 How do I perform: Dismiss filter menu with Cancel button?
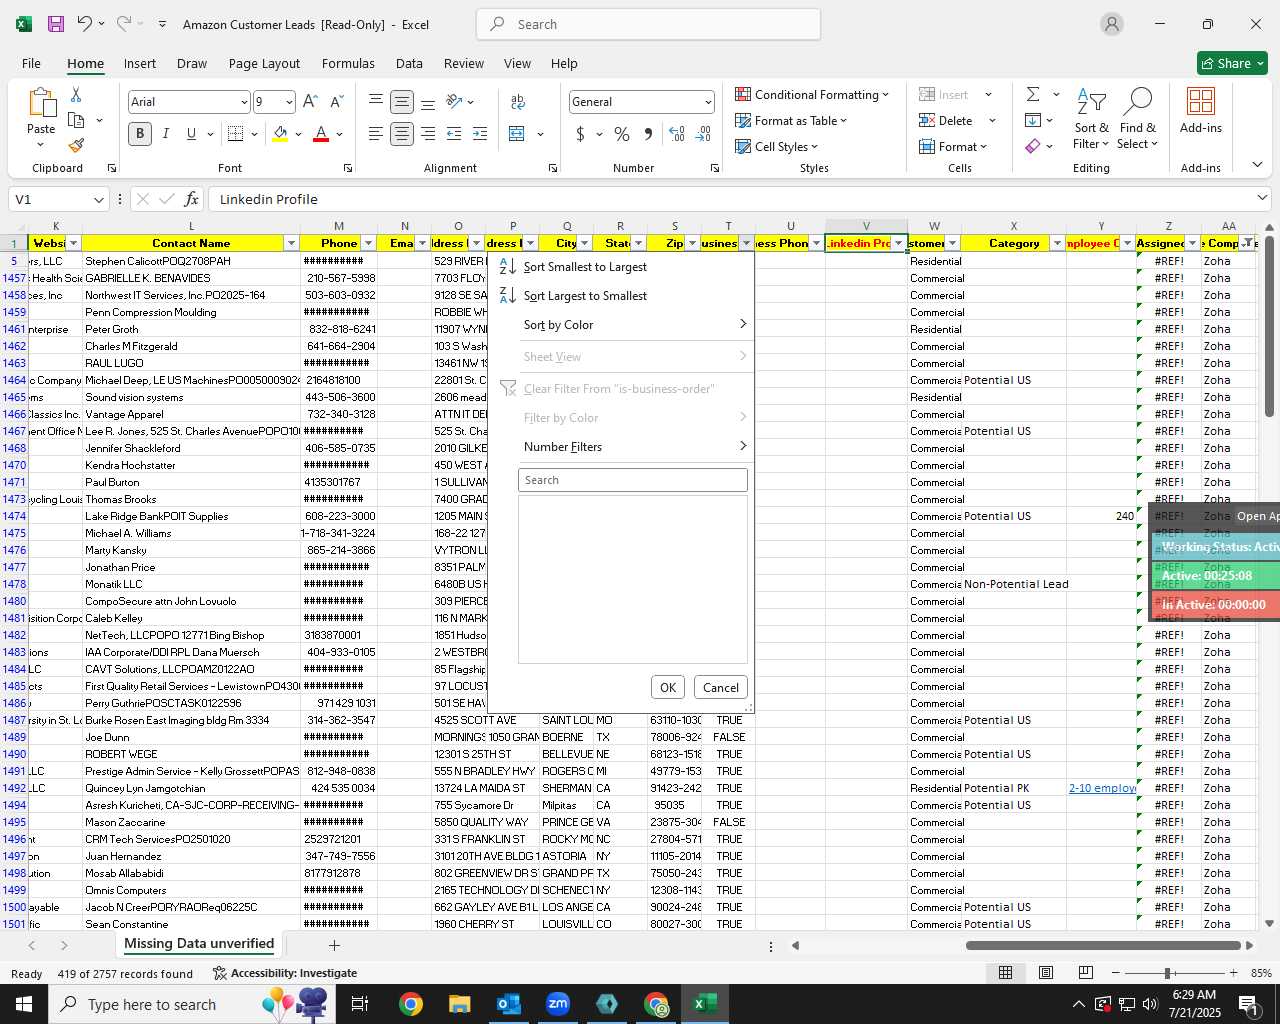tap(721, 687)
